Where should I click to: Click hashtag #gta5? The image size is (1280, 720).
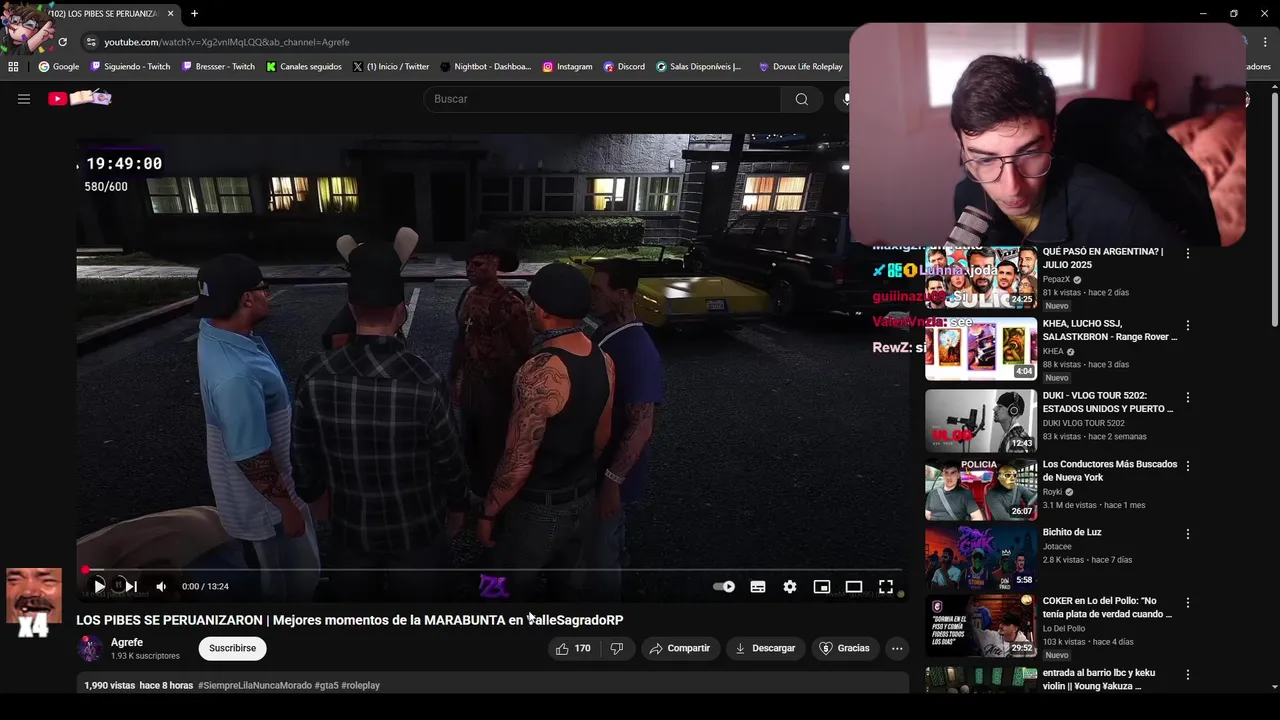326,685
